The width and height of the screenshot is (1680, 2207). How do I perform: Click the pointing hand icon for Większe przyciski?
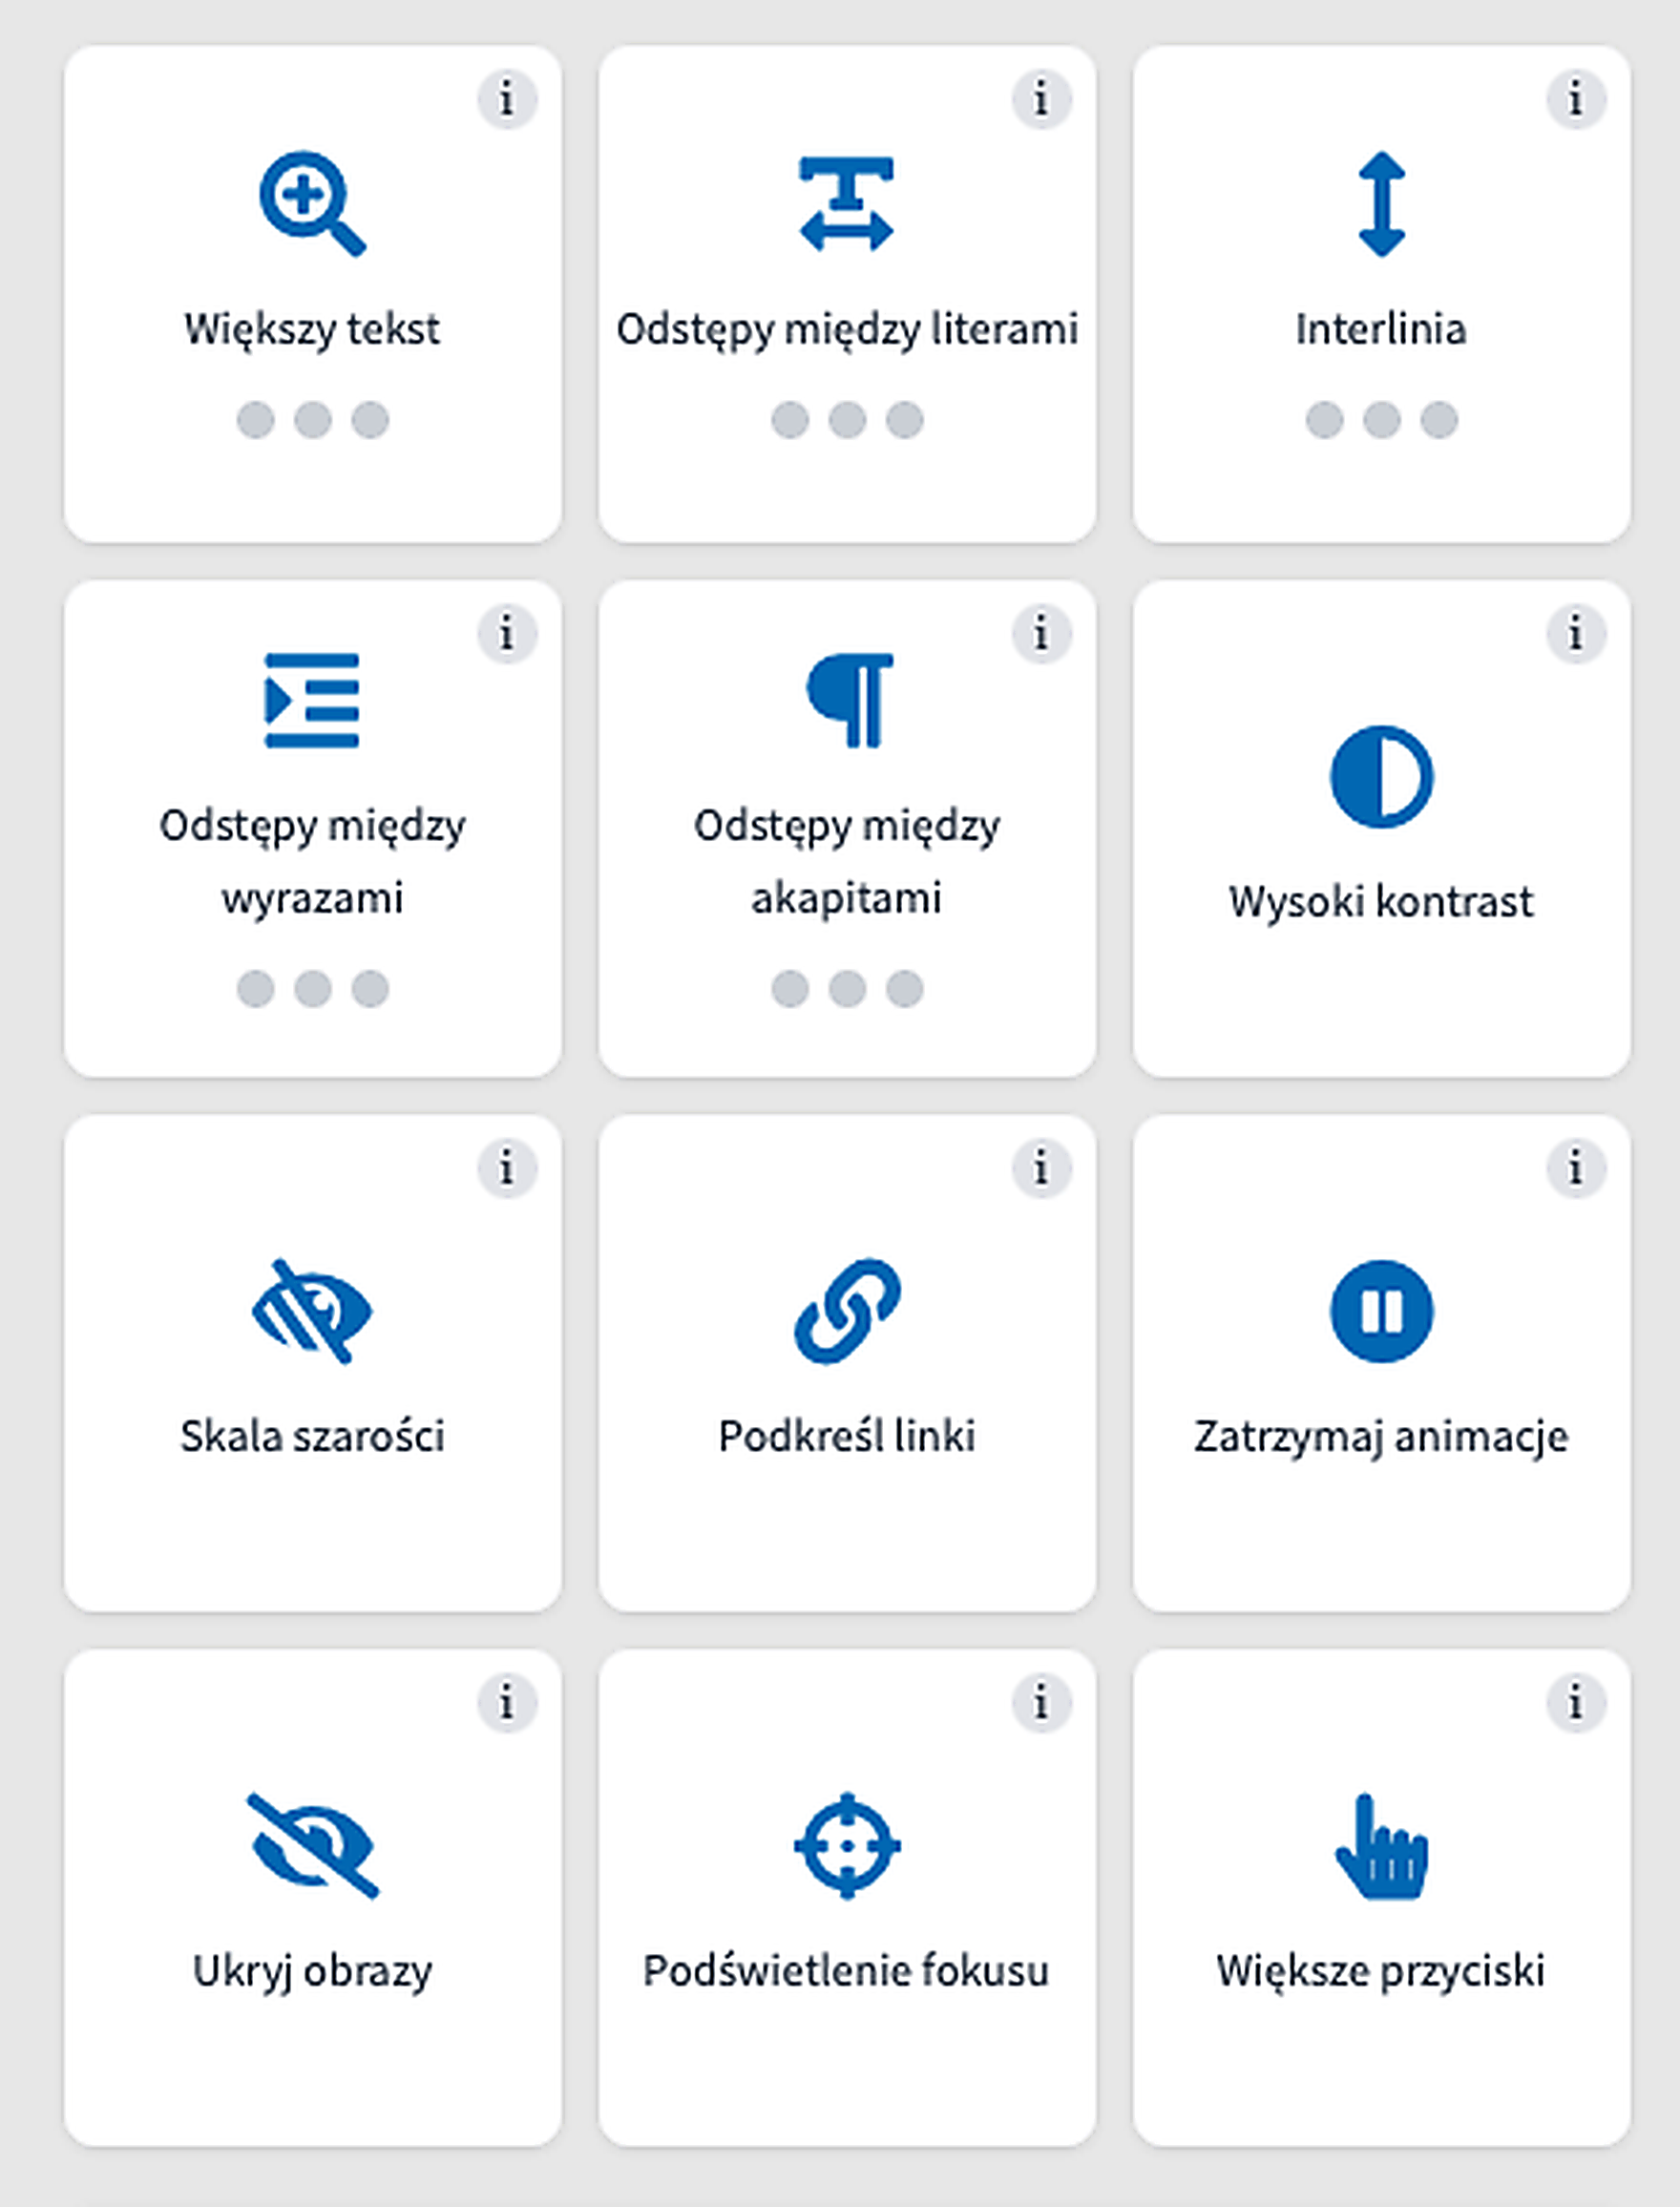pyautogui.click(x=1381, y=1846)
